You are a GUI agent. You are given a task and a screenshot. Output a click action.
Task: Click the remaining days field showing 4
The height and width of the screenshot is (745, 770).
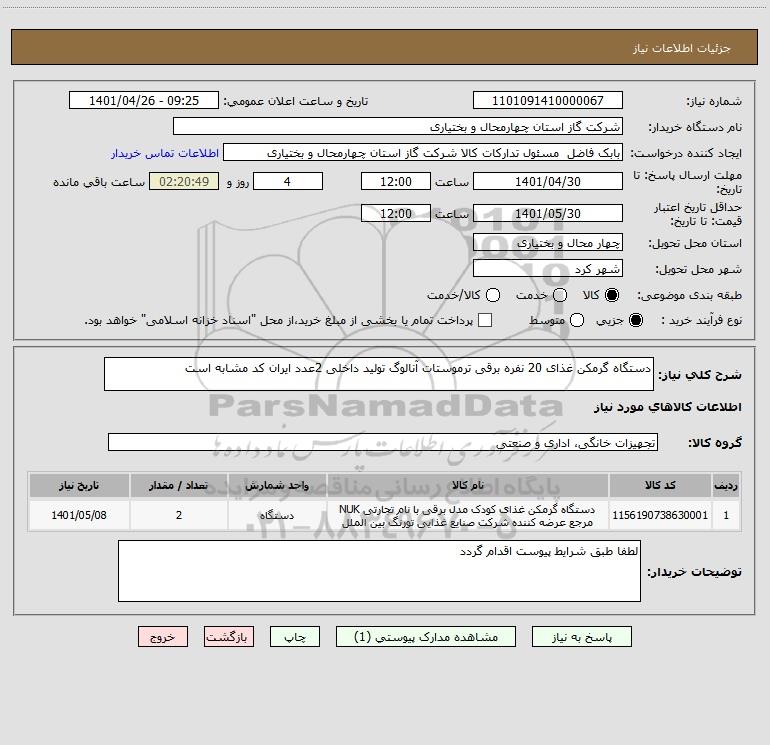point(288,181)
